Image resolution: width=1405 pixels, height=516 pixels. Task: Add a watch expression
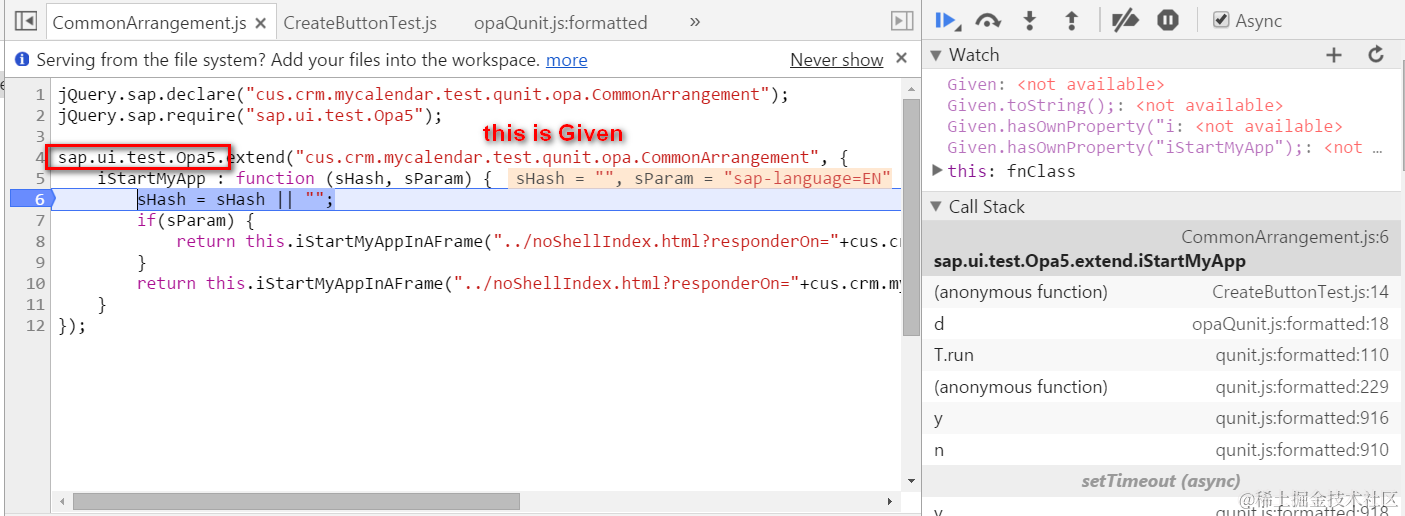point(1333,55)
